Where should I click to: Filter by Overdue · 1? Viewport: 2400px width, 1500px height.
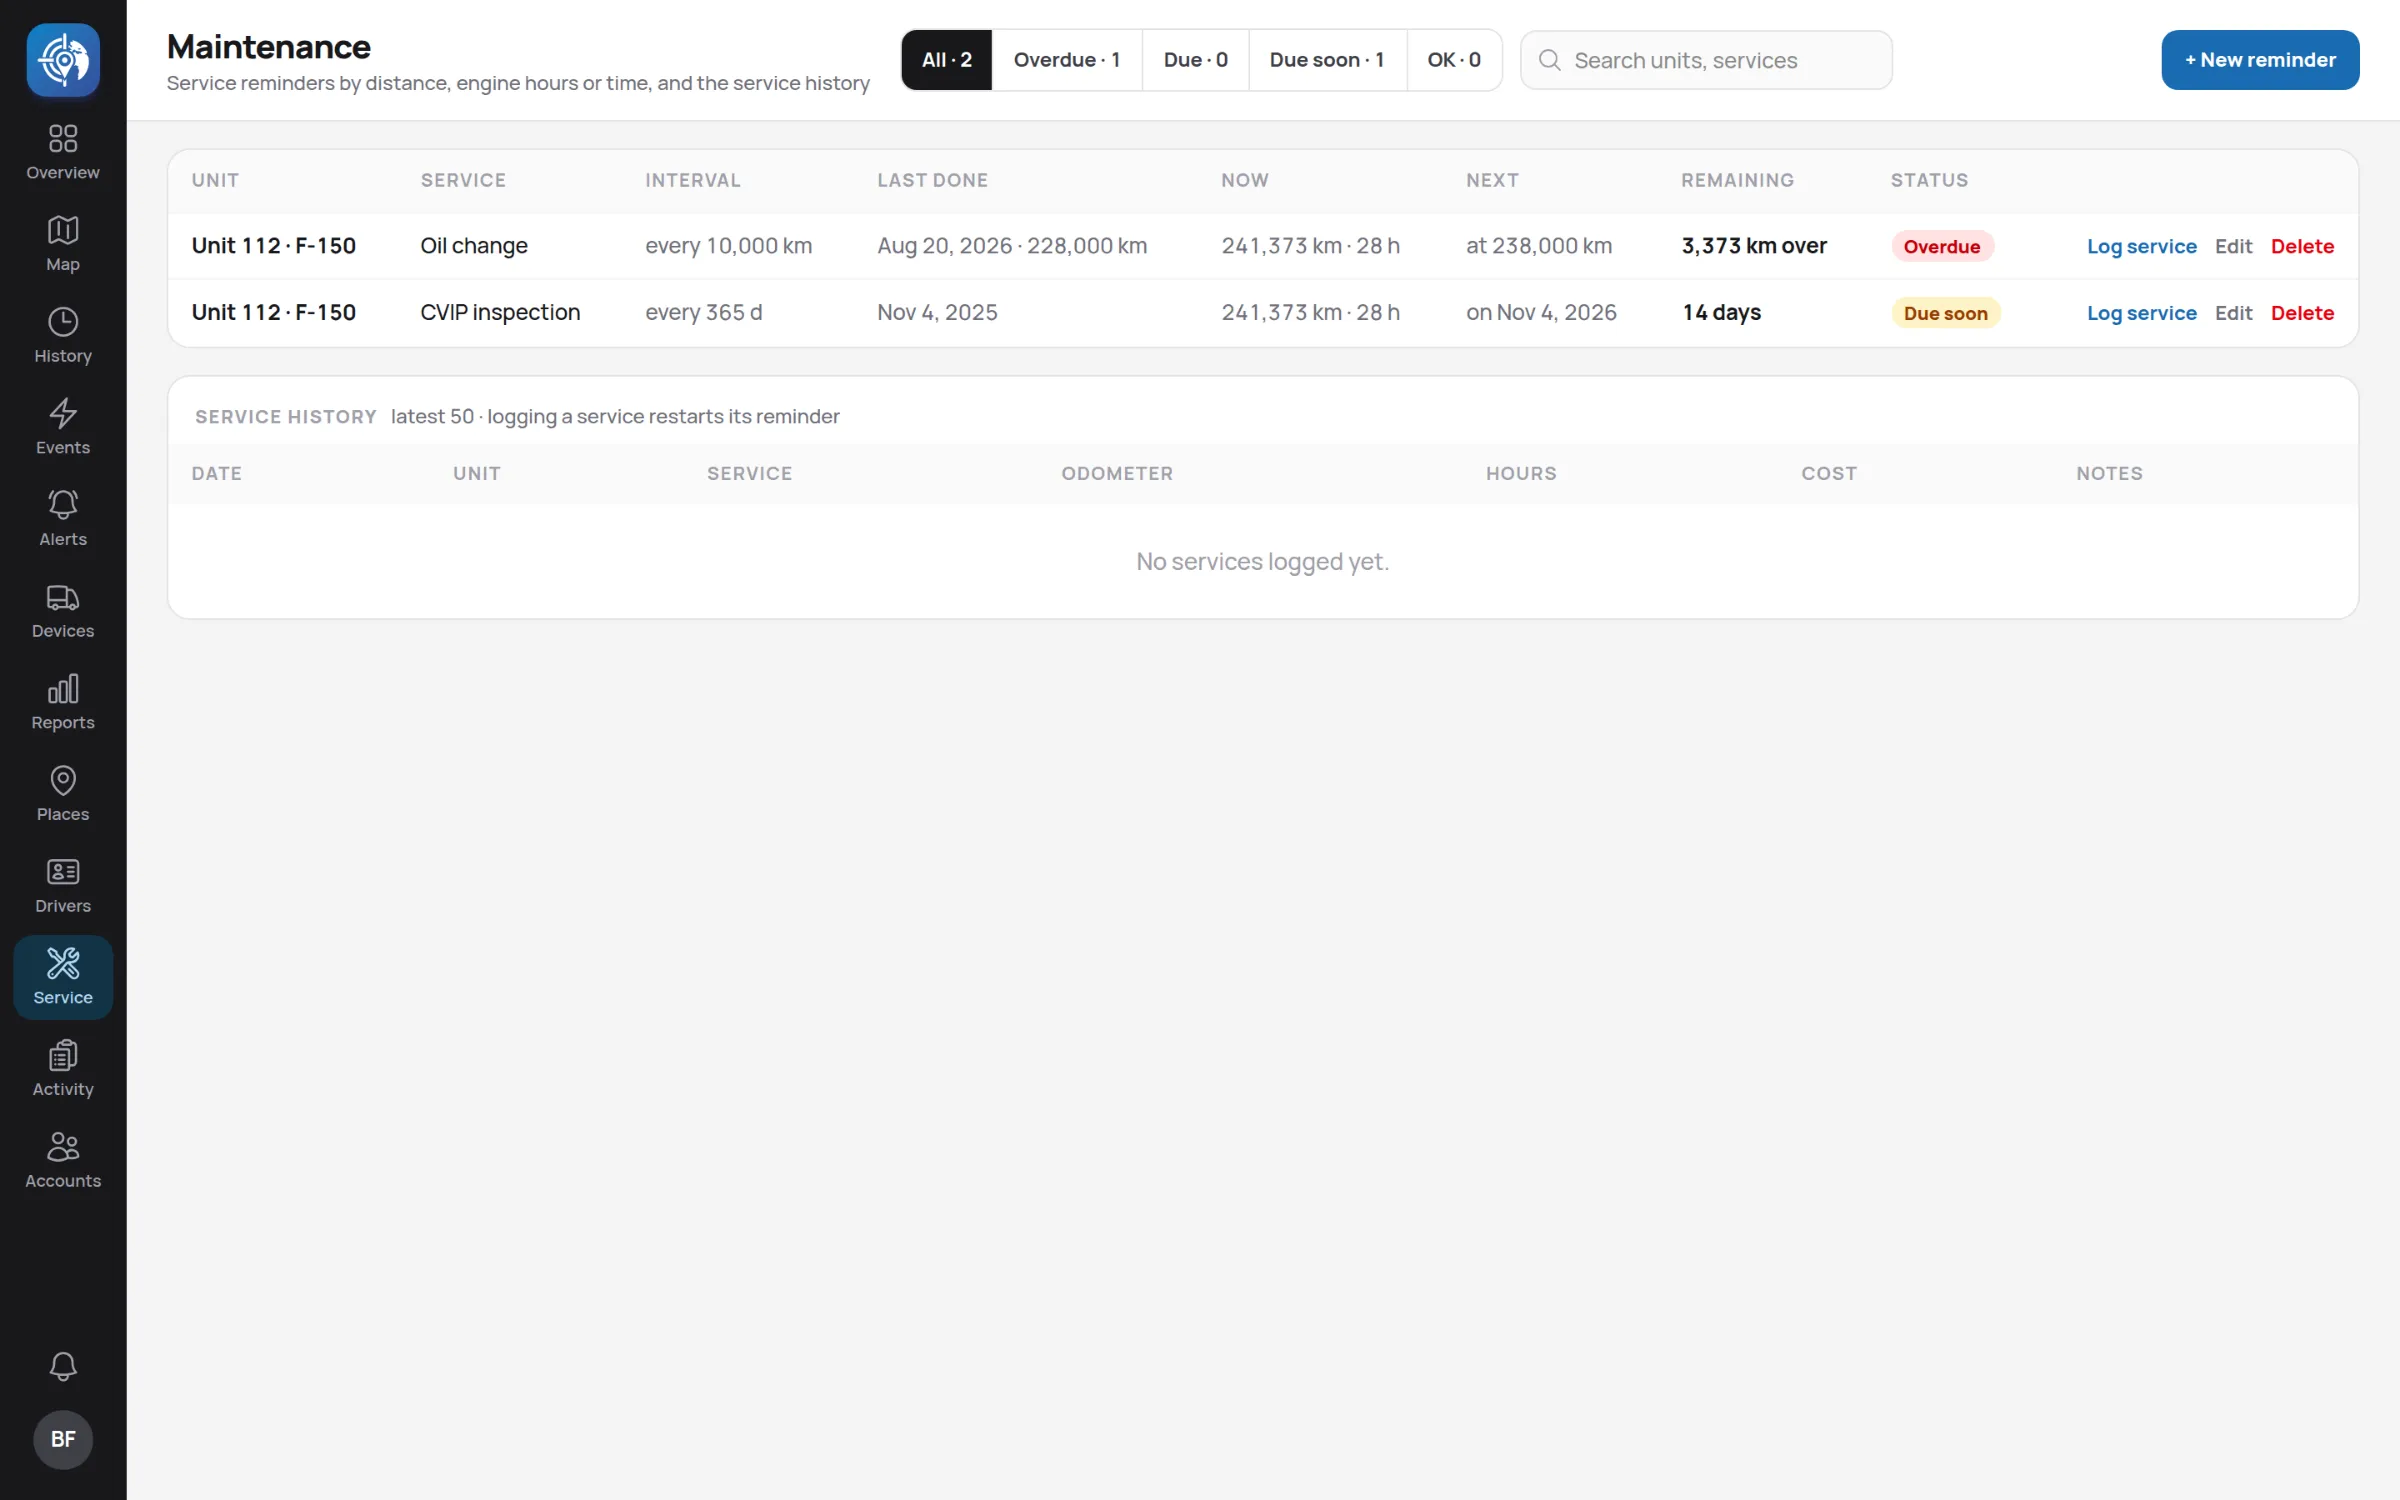1066,60
